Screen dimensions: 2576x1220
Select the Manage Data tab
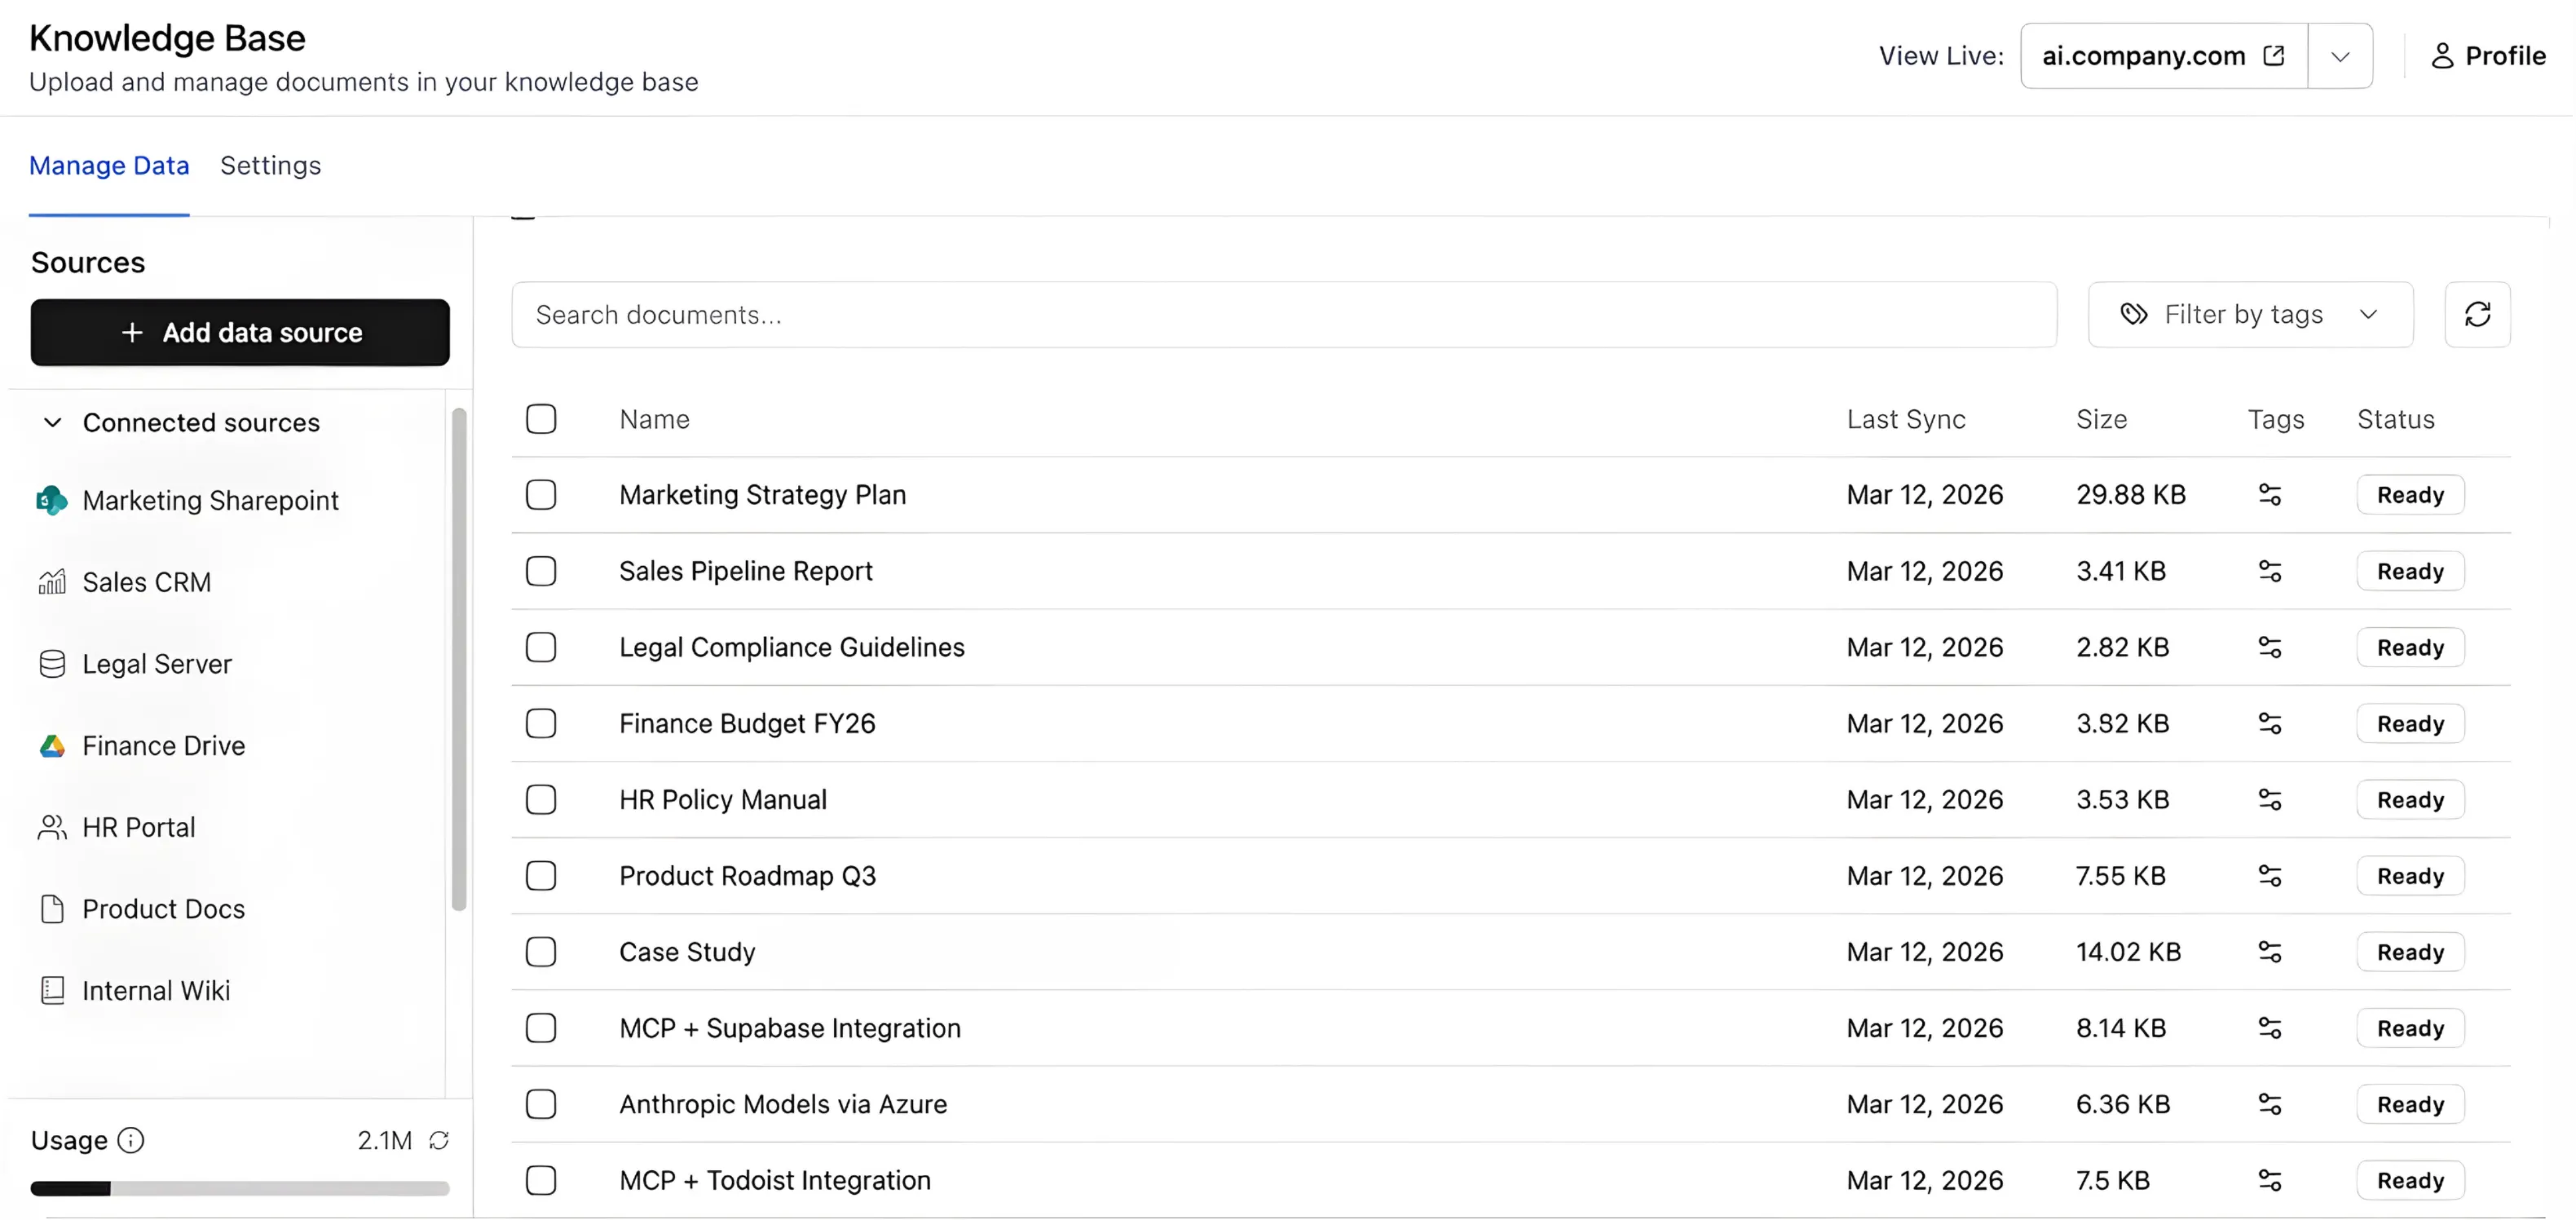109,165
